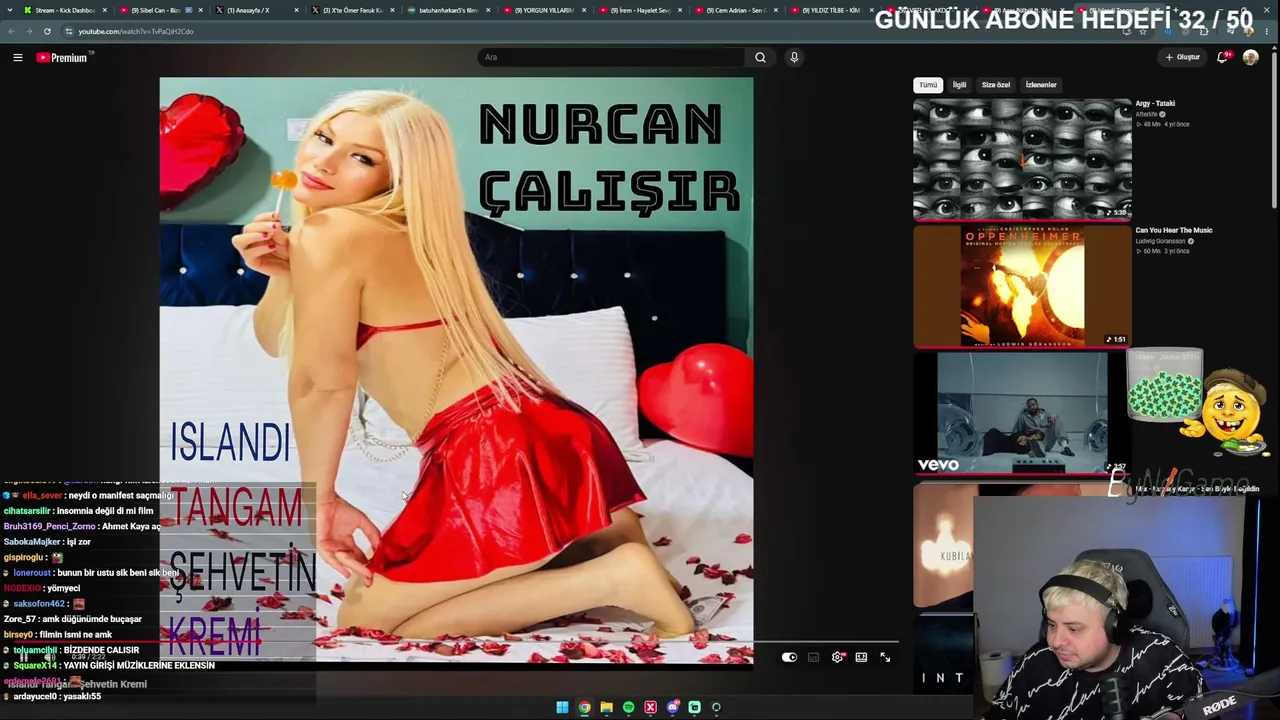
Task: Switch to the Anasayfa / X tab
Action: pos(255,10)
